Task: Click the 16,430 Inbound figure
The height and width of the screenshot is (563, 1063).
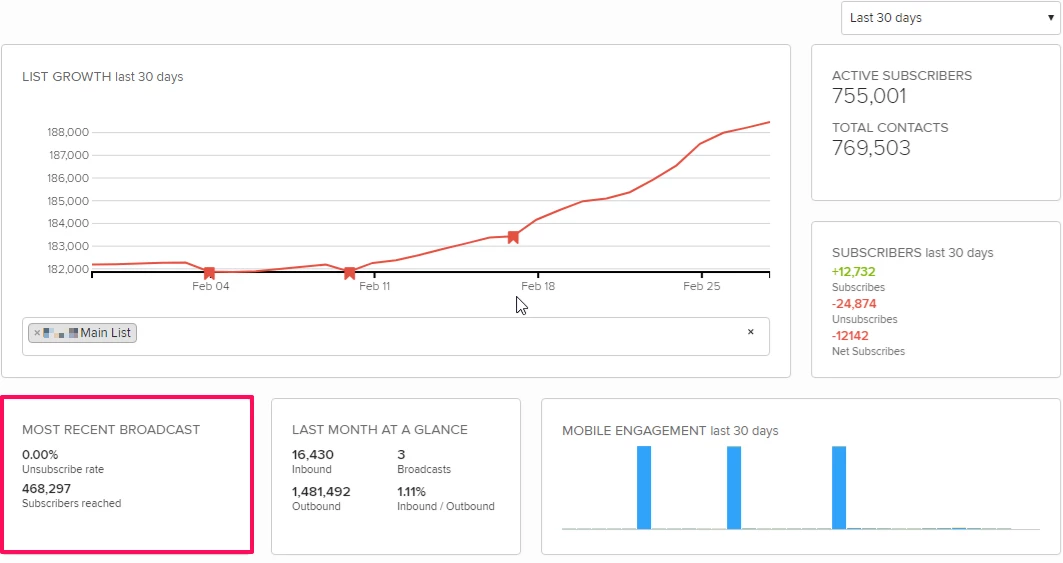Action: click(x=313, y=455)
